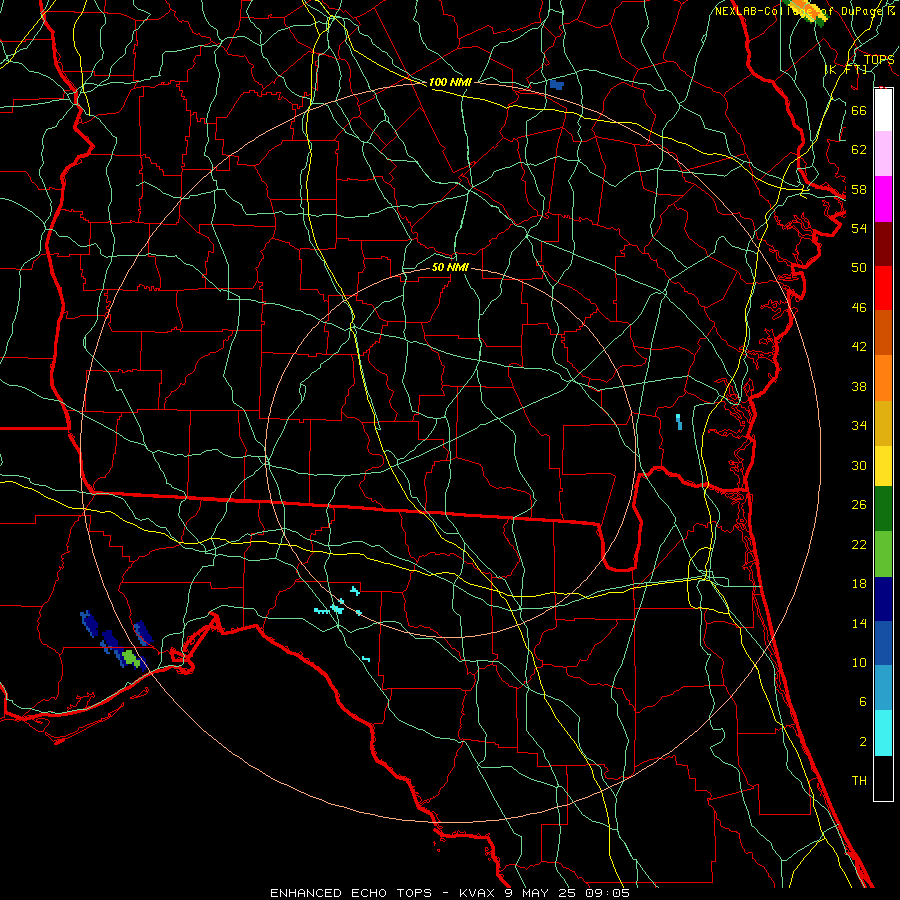Click the blue echo near the 100 NMI label
Image resolution: width=900 pixels, height=900 pixels.
click(x=557, y=85)
